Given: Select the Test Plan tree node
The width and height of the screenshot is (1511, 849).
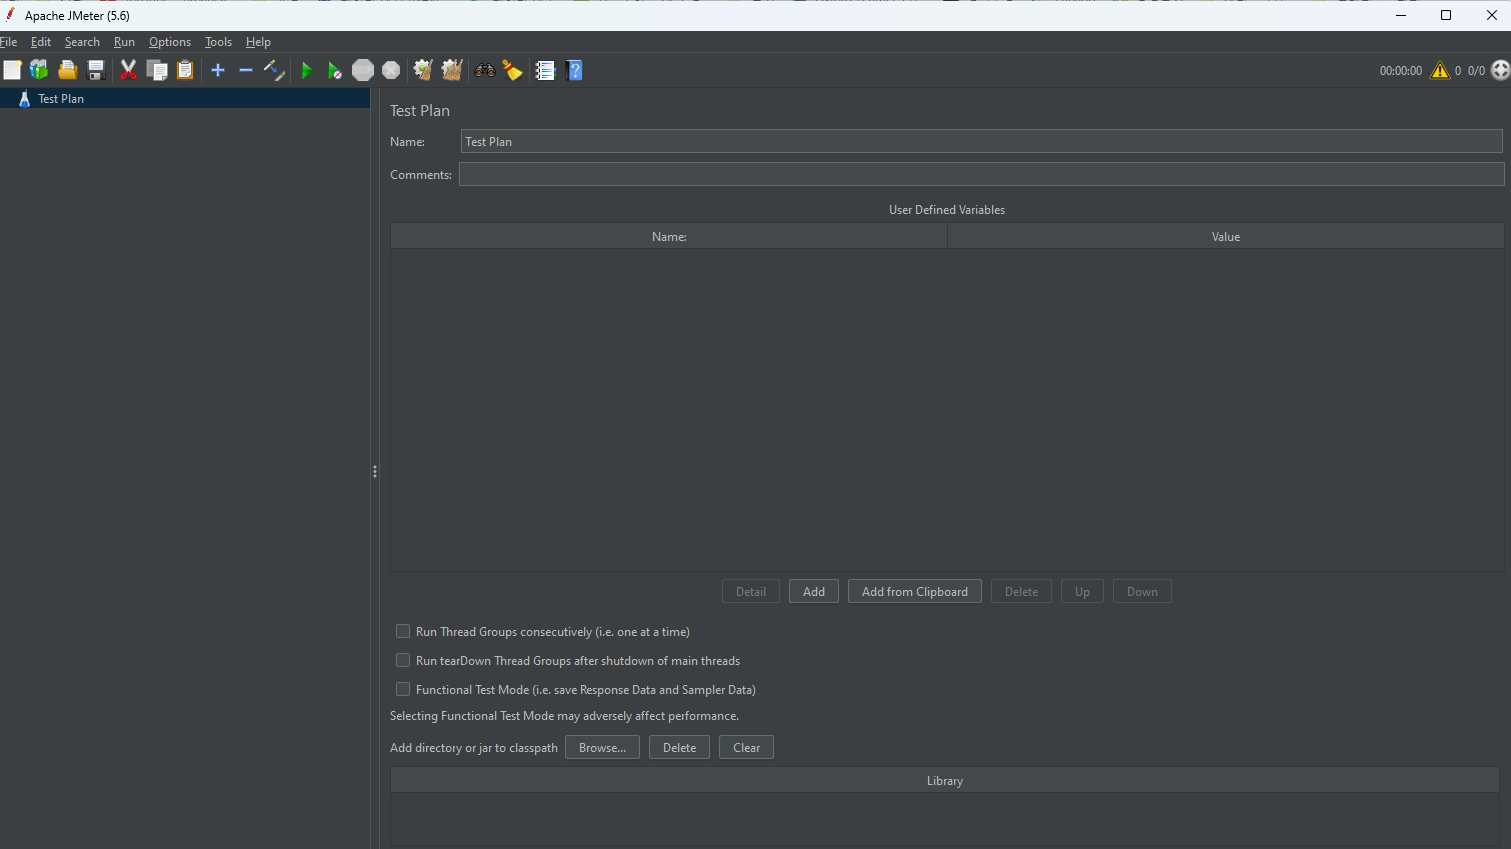Looking at the screenshot, I should point(185,98).
